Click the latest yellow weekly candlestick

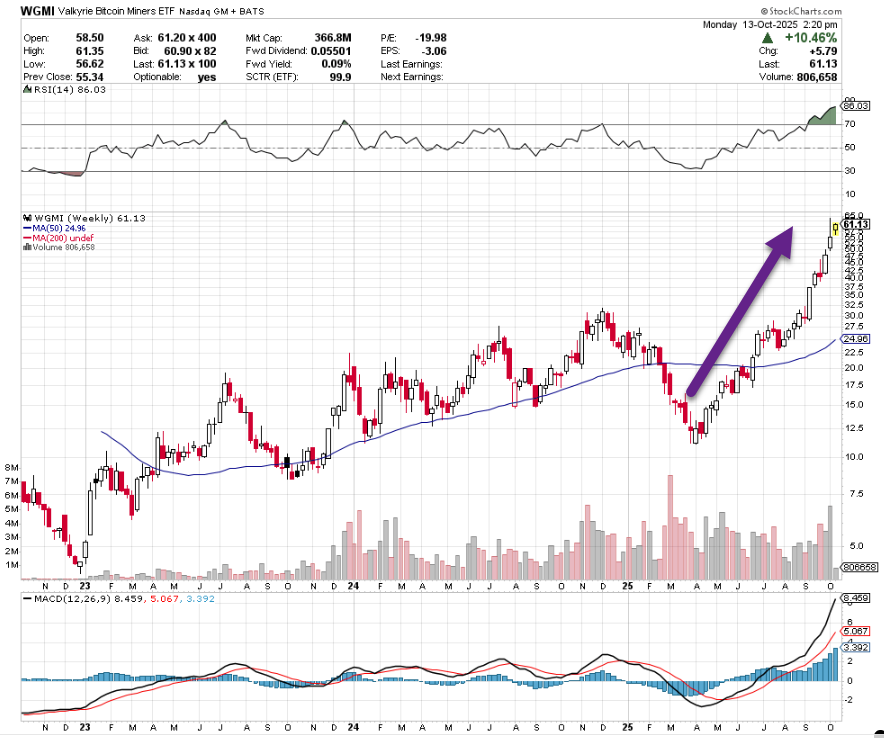click(x=835, y=229)
